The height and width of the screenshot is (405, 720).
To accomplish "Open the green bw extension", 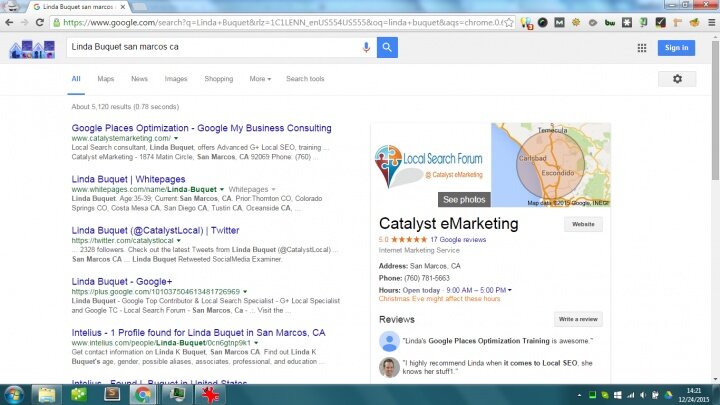I will [x=610, y=22].
